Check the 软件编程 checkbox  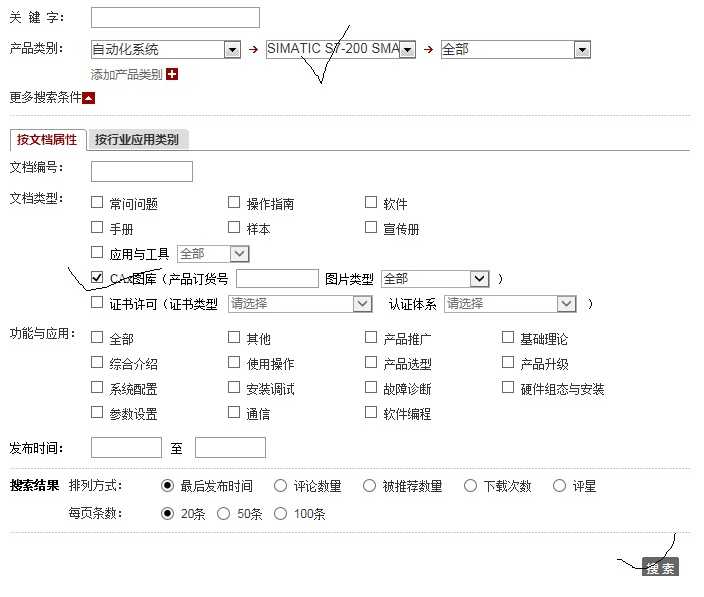(x=371, y=412)
